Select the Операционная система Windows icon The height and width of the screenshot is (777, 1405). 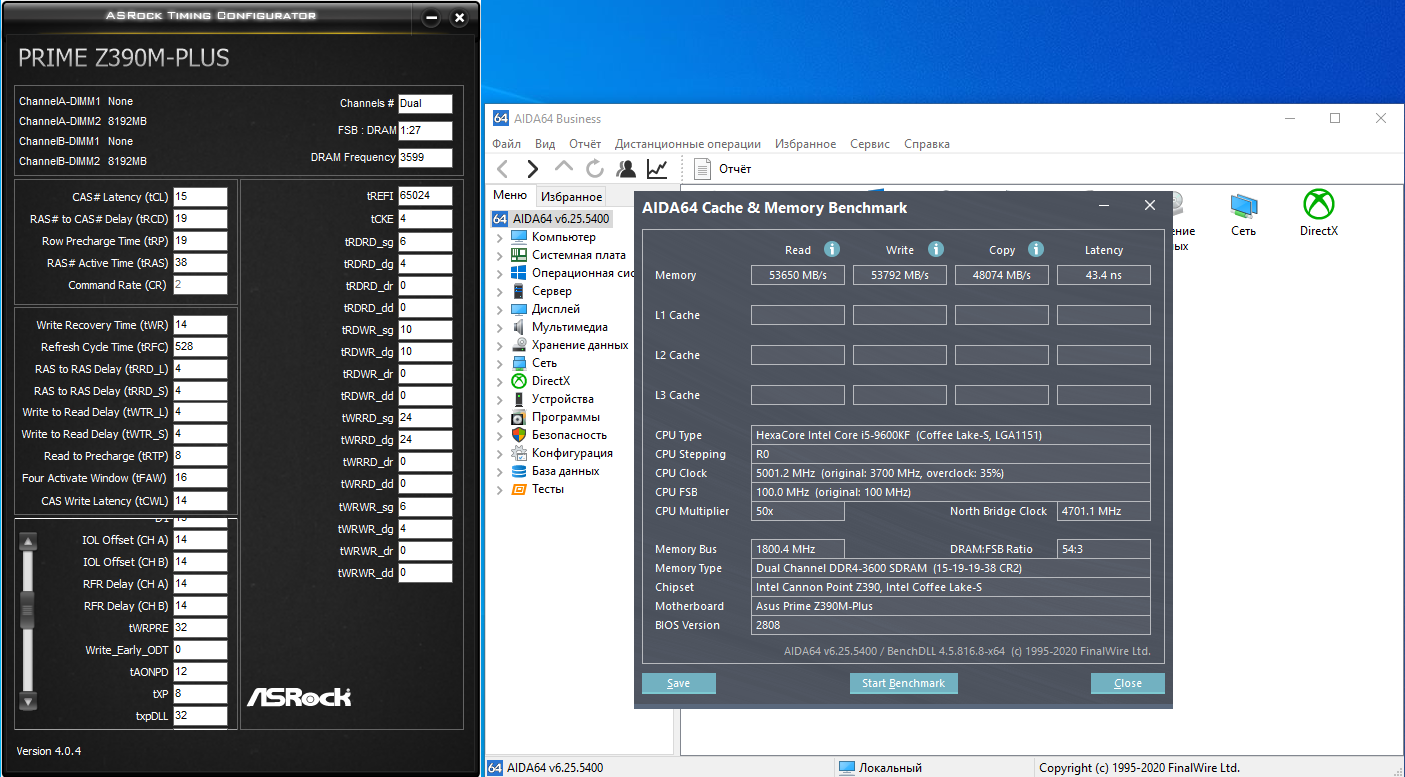click(518, 273)
